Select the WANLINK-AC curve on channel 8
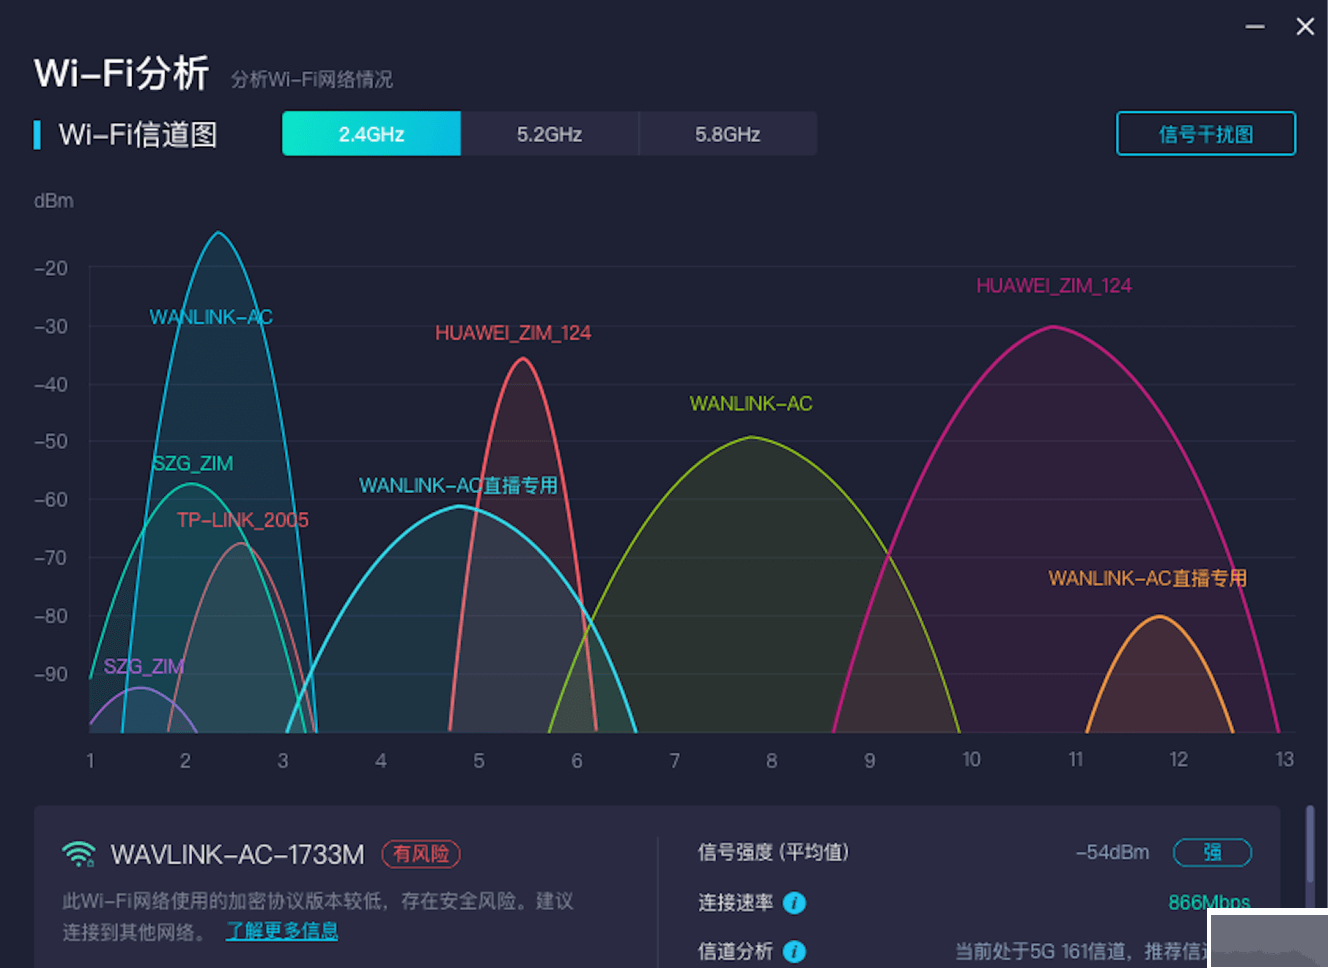1328x968 pixels. [753, 437]
